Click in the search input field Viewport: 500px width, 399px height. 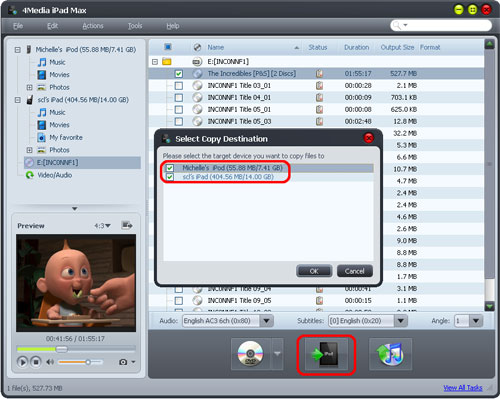(448, 25)
